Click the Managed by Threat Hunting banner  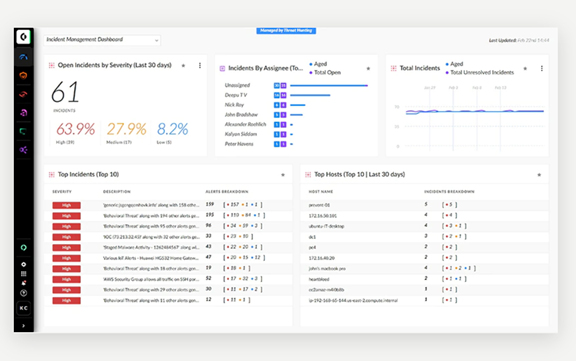pyautogui.click(x=286, y=30)
